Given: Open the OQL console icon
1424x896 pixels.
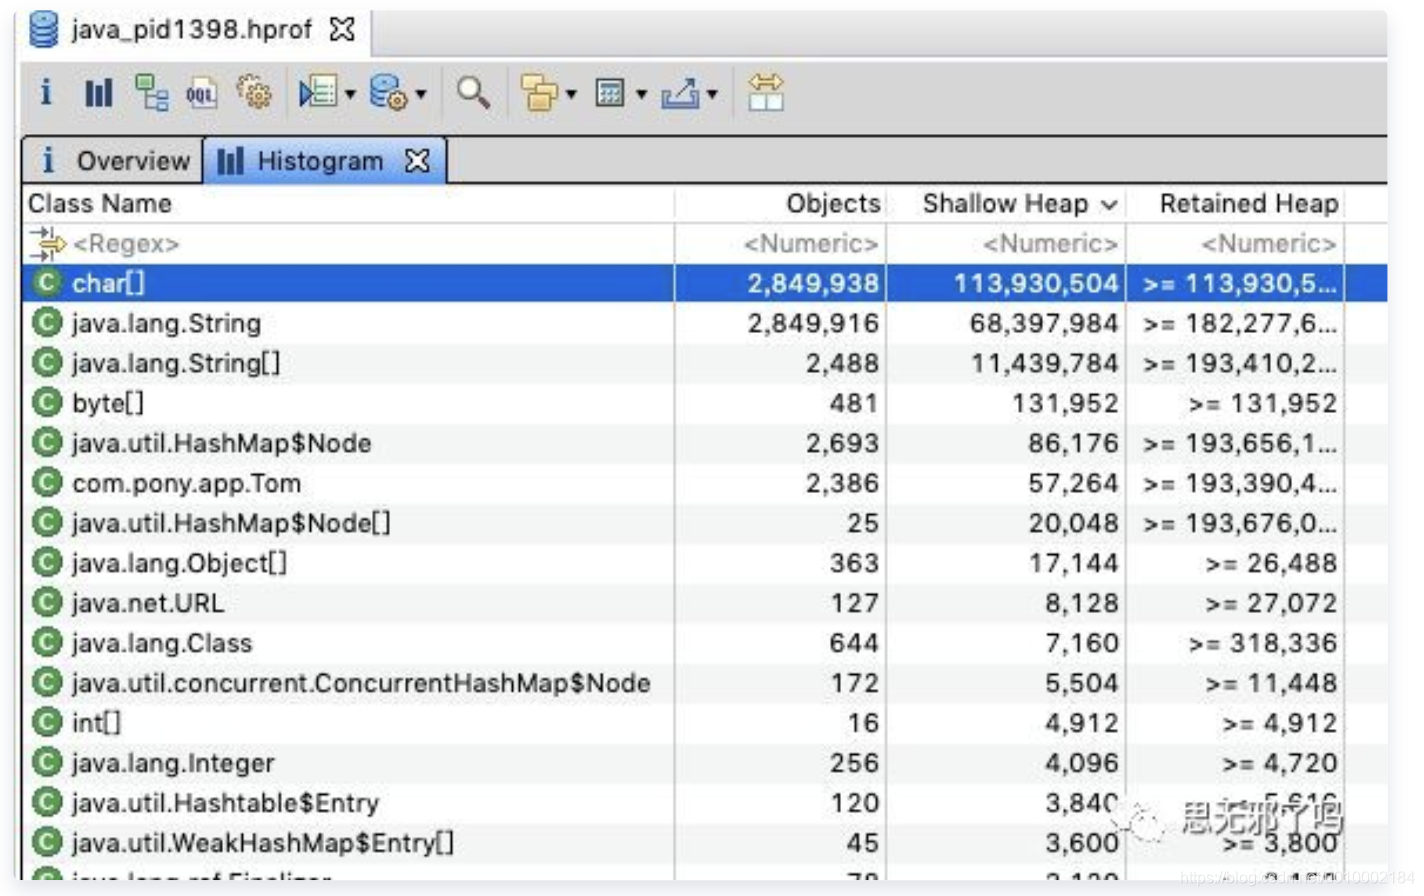Looking at the screenshot, I should (x=202, y=95).
